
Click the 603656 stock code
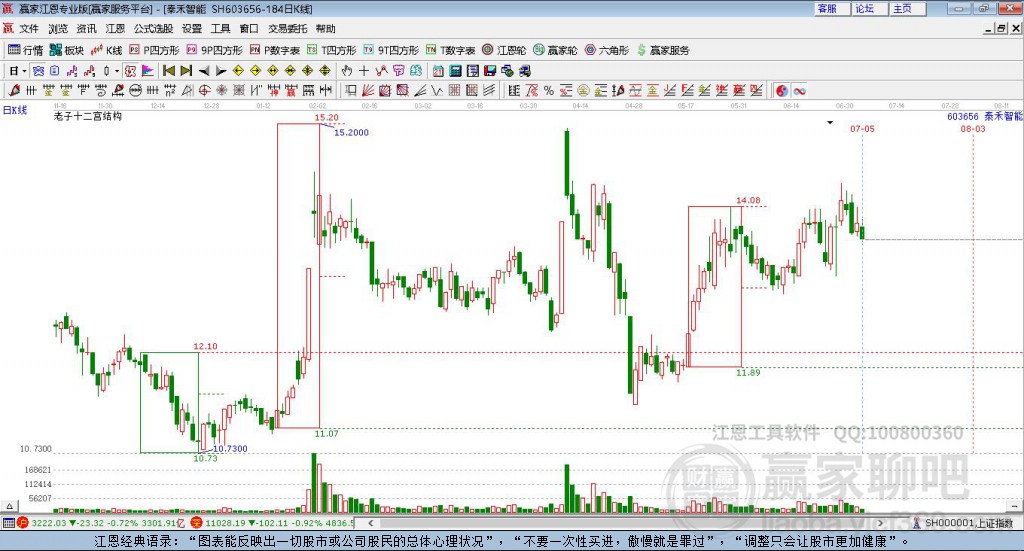pos(963,116)
